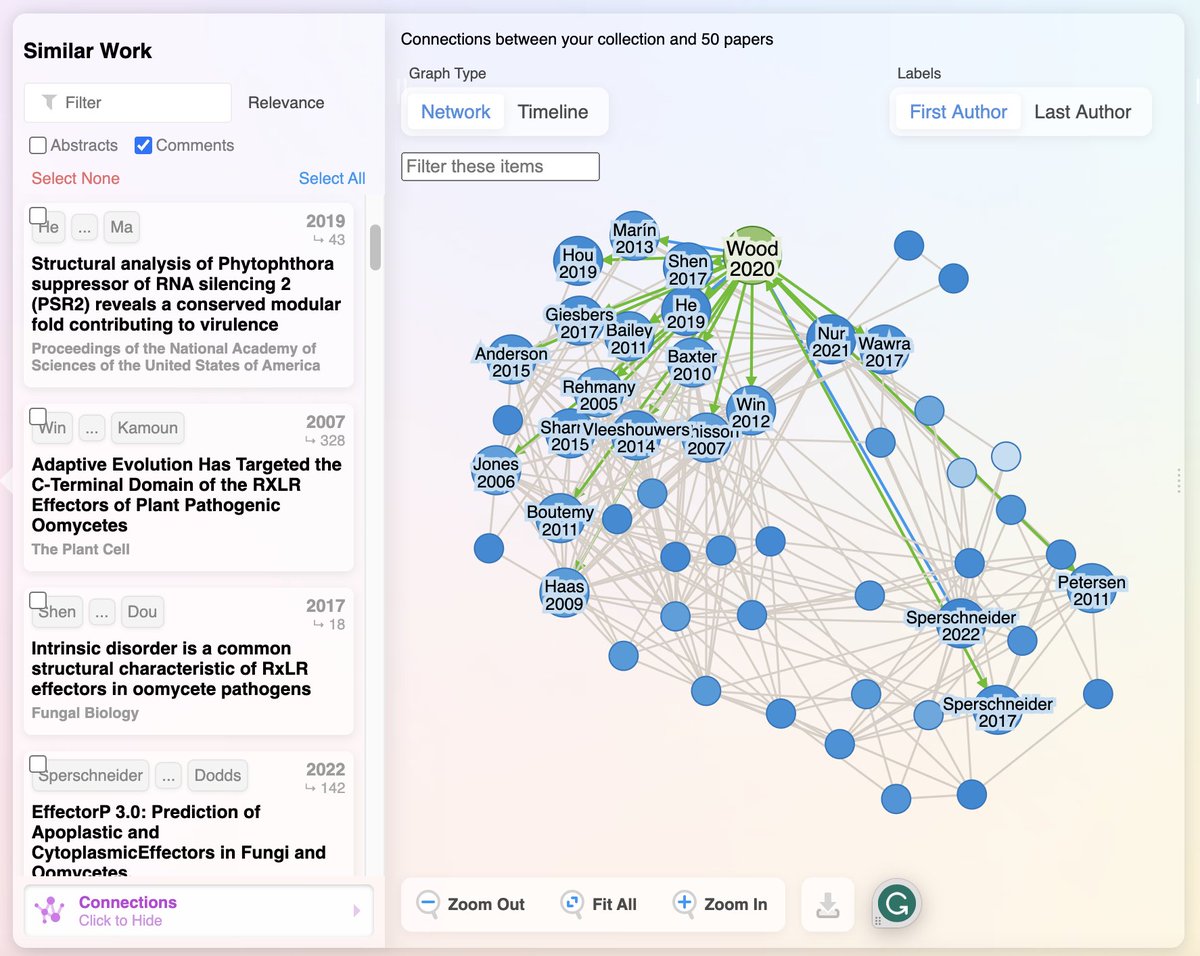
Task: Open the Grammarly extension icon
Action: (896, 904)
